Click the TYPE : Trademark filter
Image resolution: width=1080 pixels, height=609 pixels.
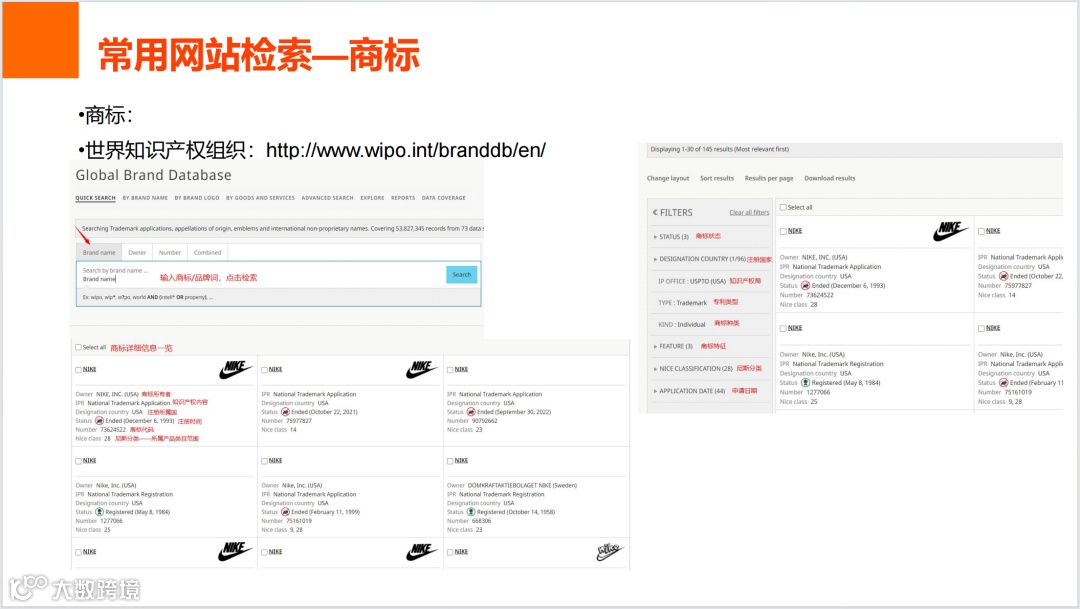683,303
